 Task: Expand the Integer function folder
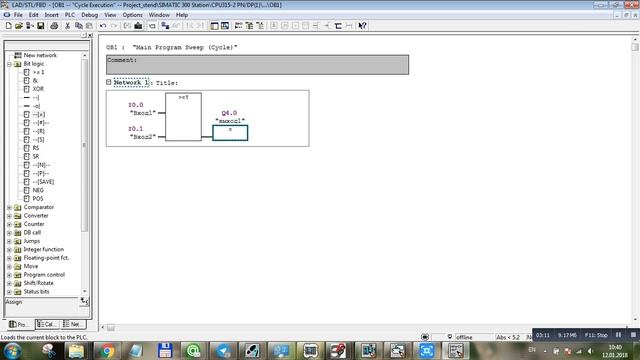(9, 249)
